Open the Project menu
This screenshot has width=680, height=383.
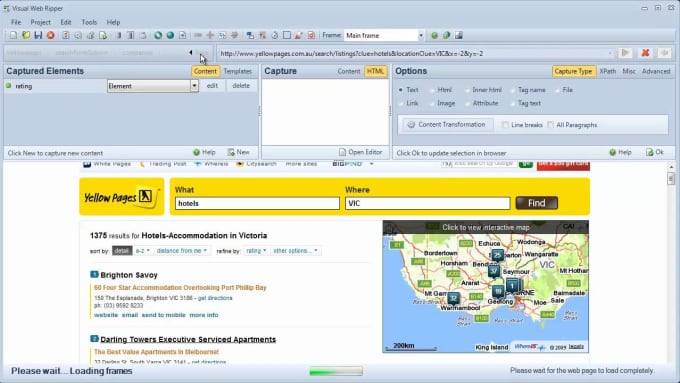click(40, 22)
